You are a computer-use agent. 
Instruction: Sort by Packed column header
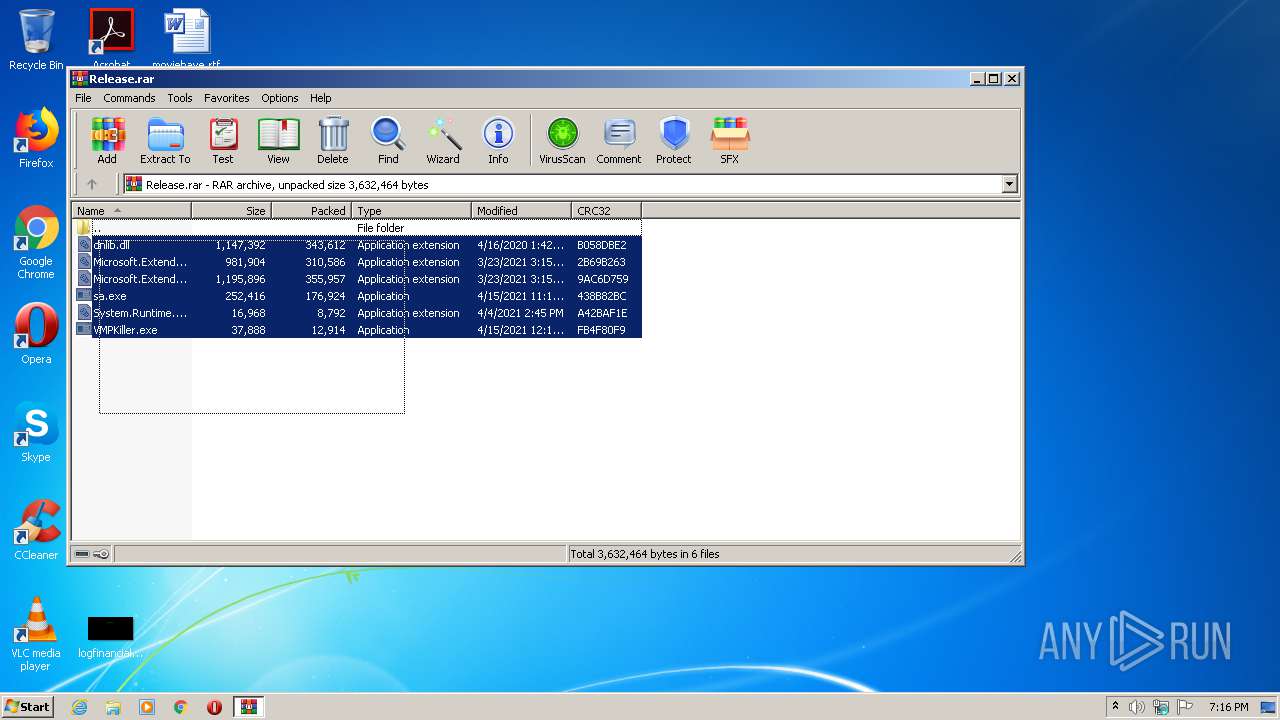coord(311,211)
